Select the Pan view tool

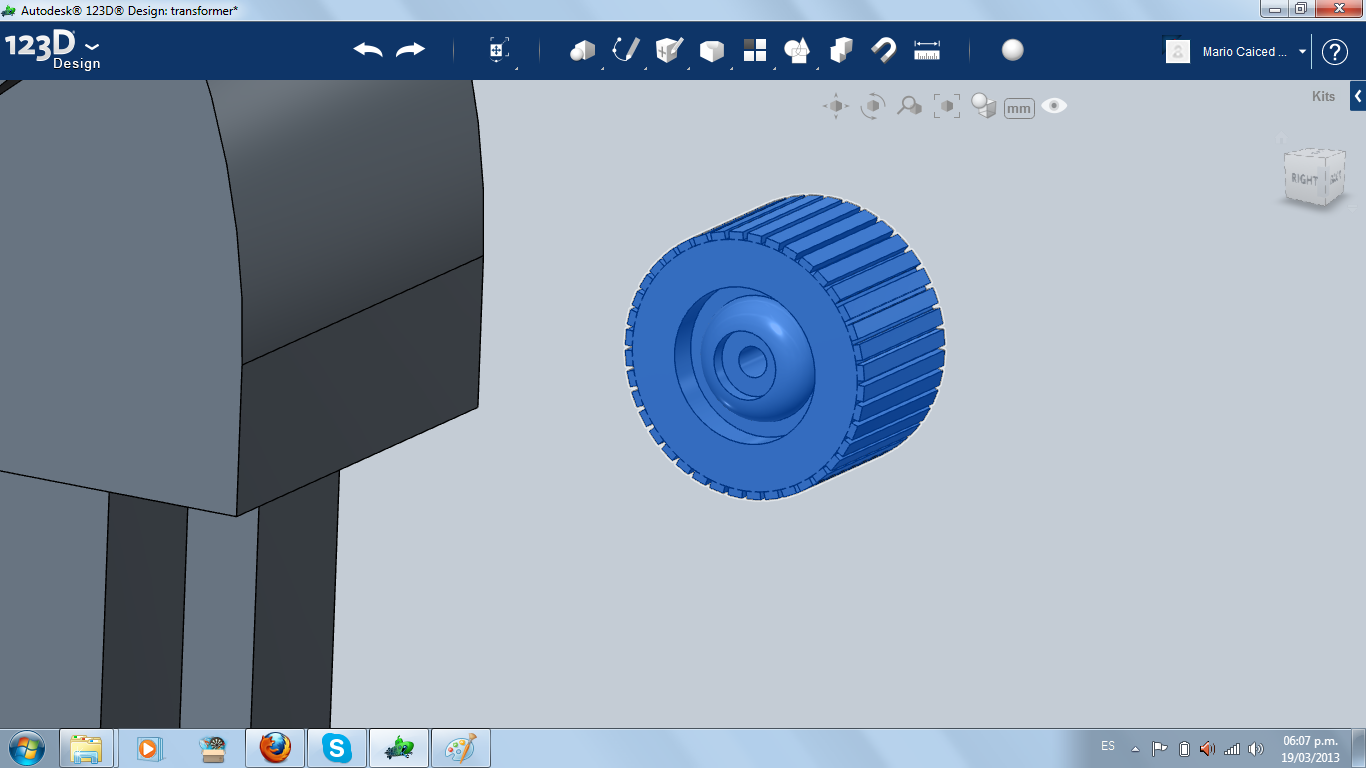point(836,106)
